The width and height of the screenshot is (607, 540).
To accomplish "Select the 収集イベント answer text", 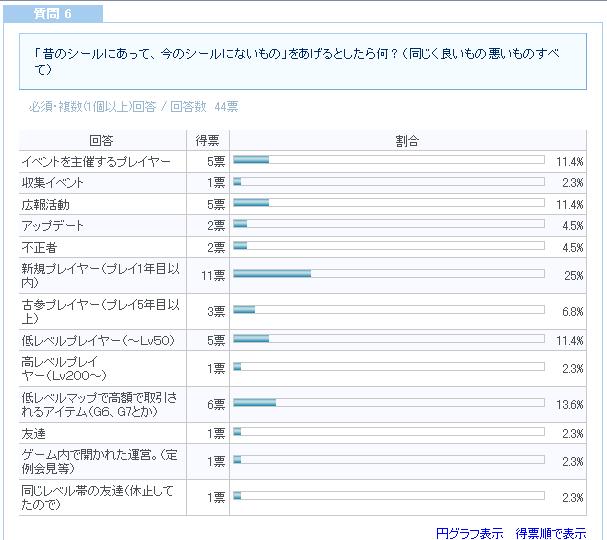I will point(53,183).
